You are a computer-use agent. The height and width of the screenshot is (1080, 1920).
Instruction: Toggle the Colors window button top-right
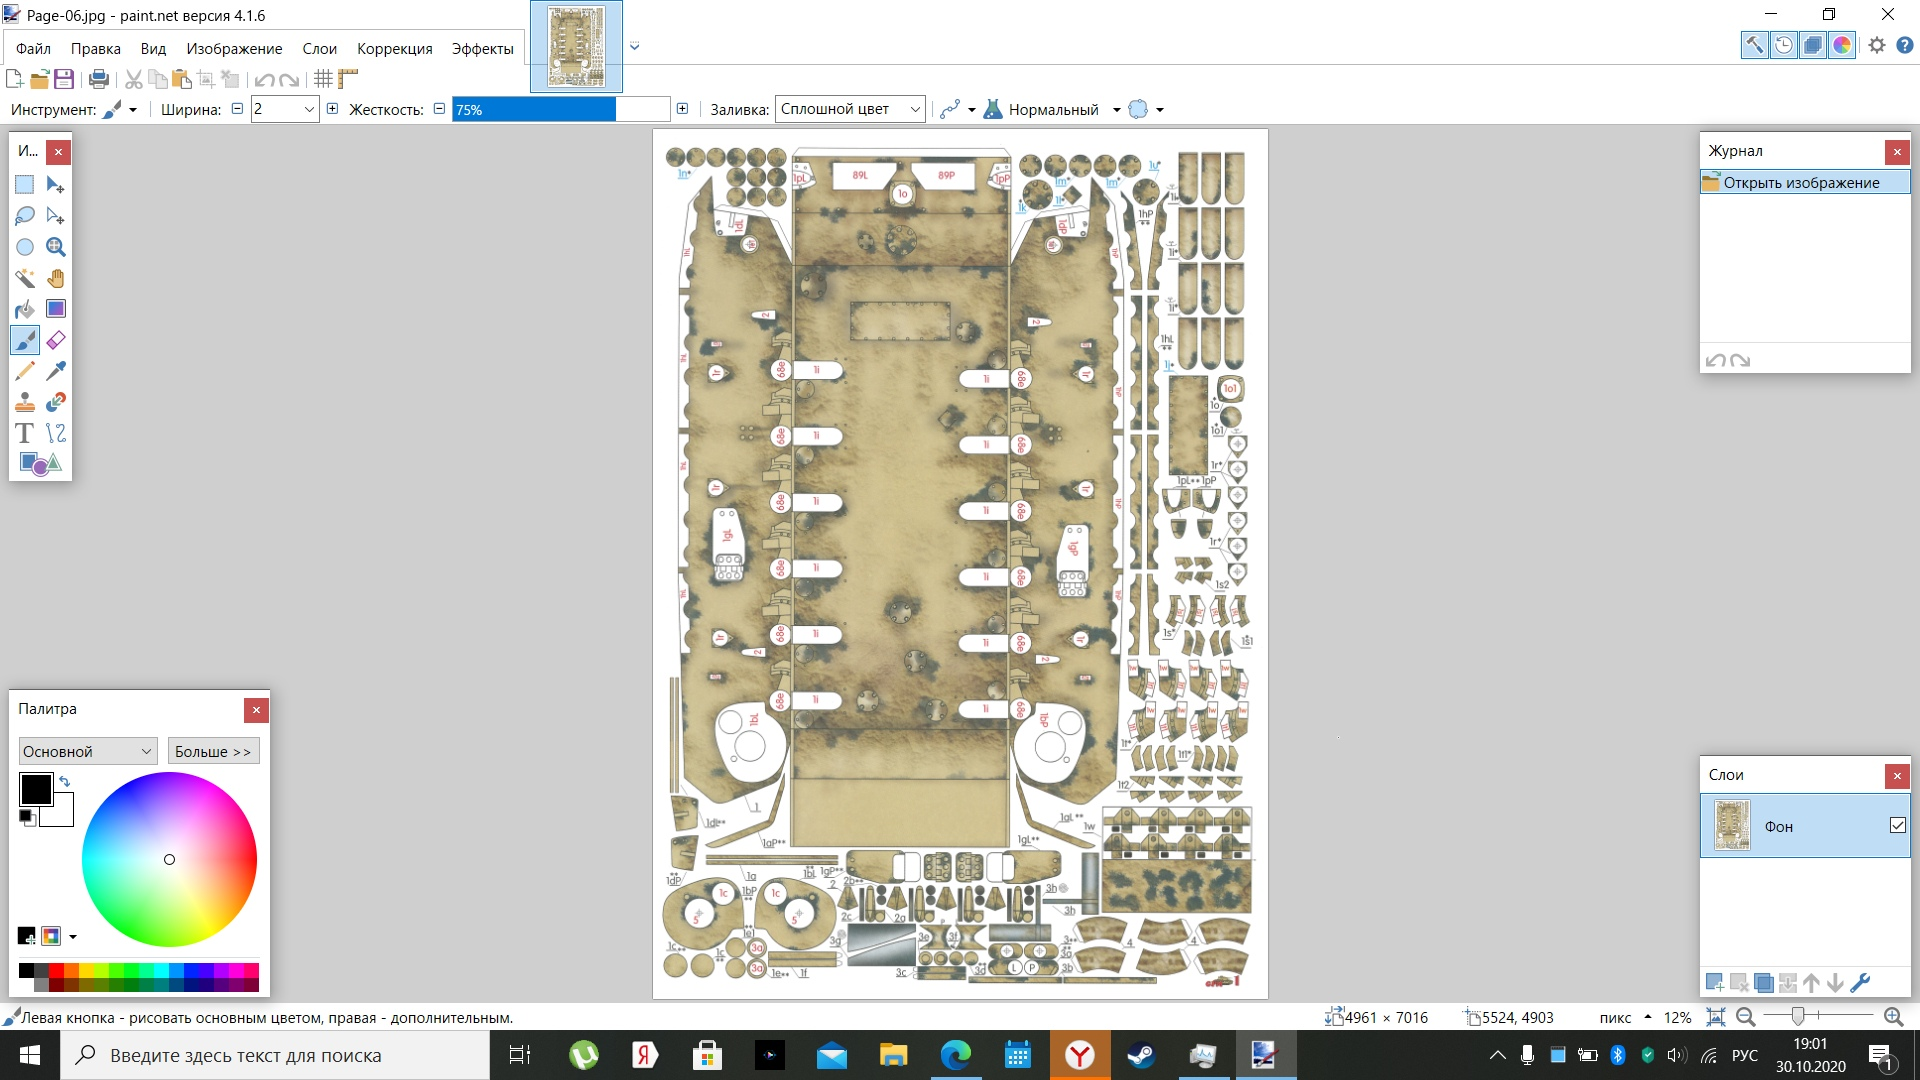point(1841,45)
